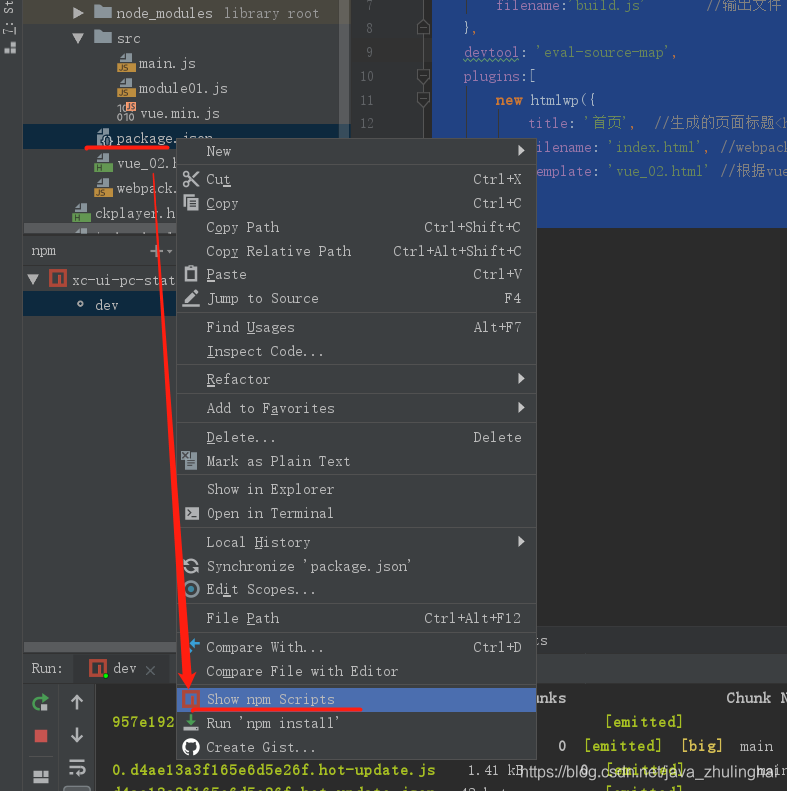Click the up arrow in the Run panel
This screenshot has width=787, height=791.
click(x=77, y=702)
